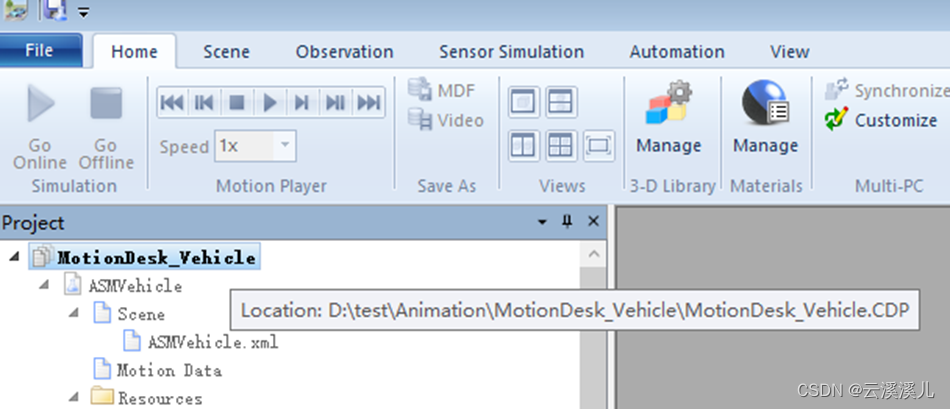Switch to the Observation ribbon tab
The height and width of the screenshot is (409, 950).
pyautogui.click(x=345, y=52)
